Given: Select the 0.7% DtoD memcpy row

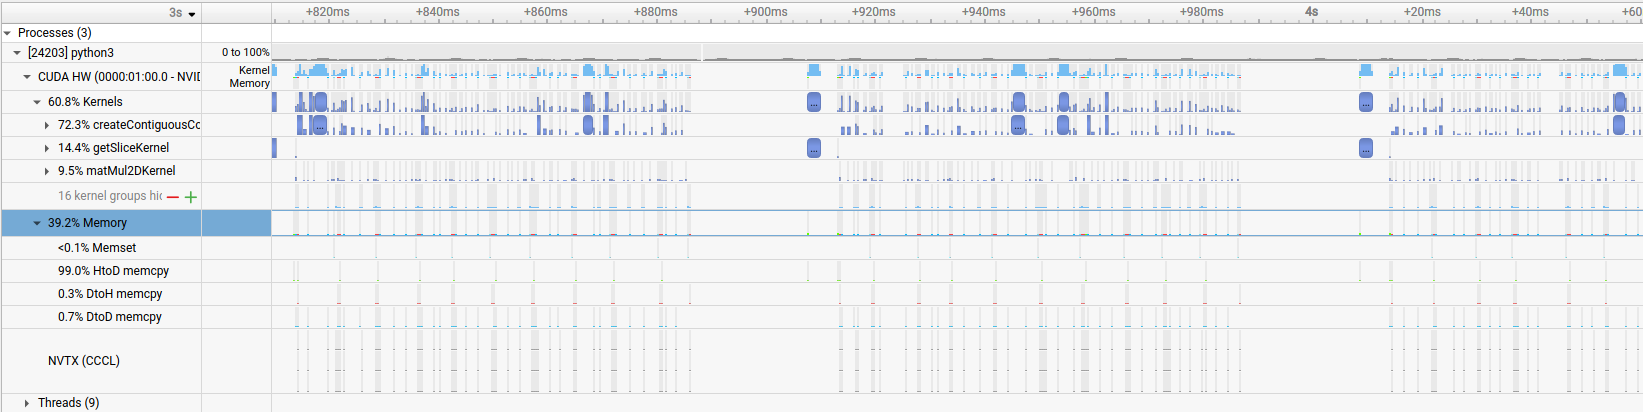Looking at the screenshot, I should pos(110,317).
